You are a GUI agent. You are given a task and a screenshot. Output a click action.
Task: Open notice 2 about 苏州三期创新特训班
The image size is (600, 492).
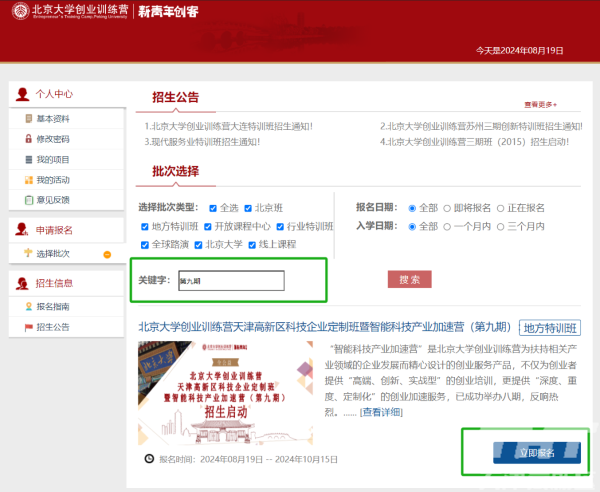coord(481,126)
